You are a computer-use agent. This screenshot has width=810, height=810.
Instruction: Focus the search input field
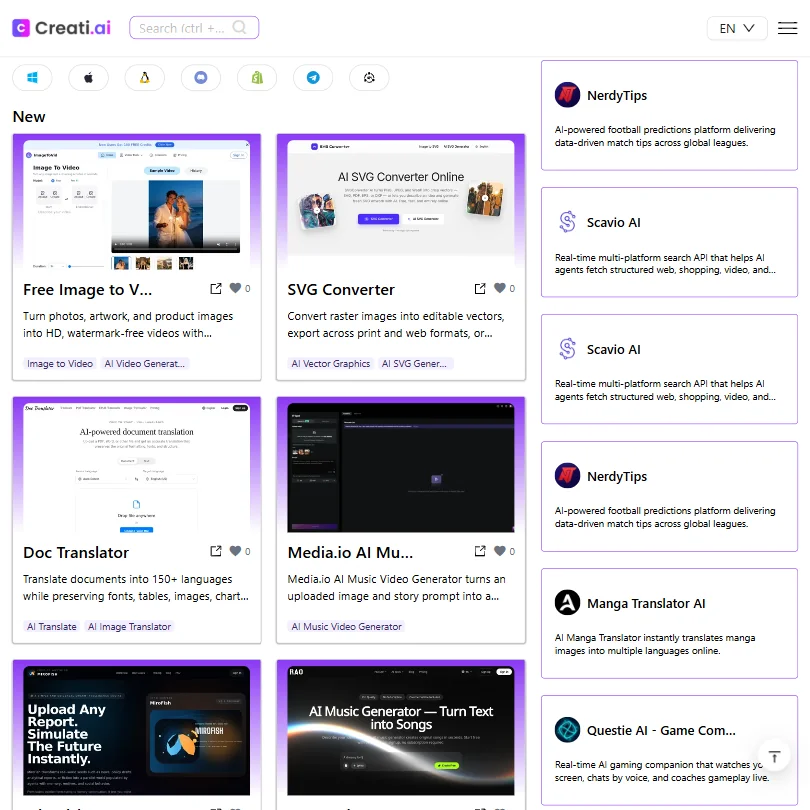pyautogui.click(x=194, y=28)
